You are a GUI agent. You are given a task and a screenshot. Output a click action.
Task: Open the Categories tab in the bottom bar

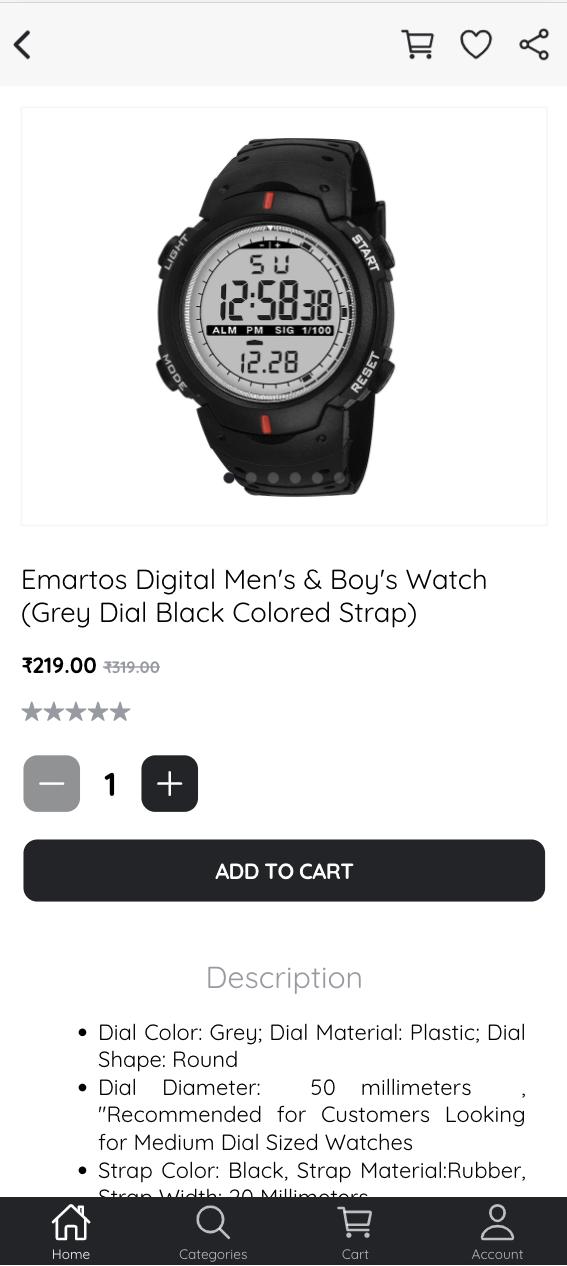click(x=213, y=1232)
